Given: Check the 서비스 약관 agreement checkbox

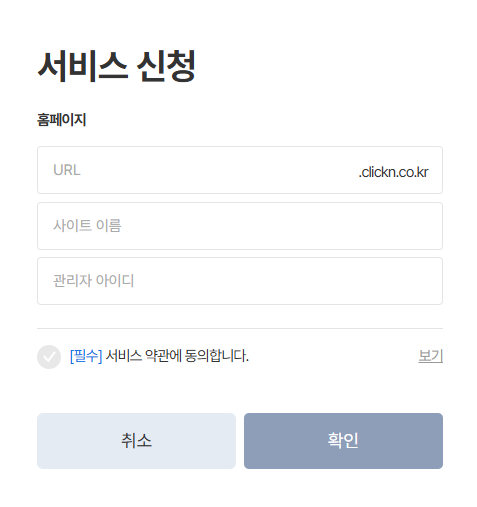Looking at the screenshot, I should coord(49,357).
